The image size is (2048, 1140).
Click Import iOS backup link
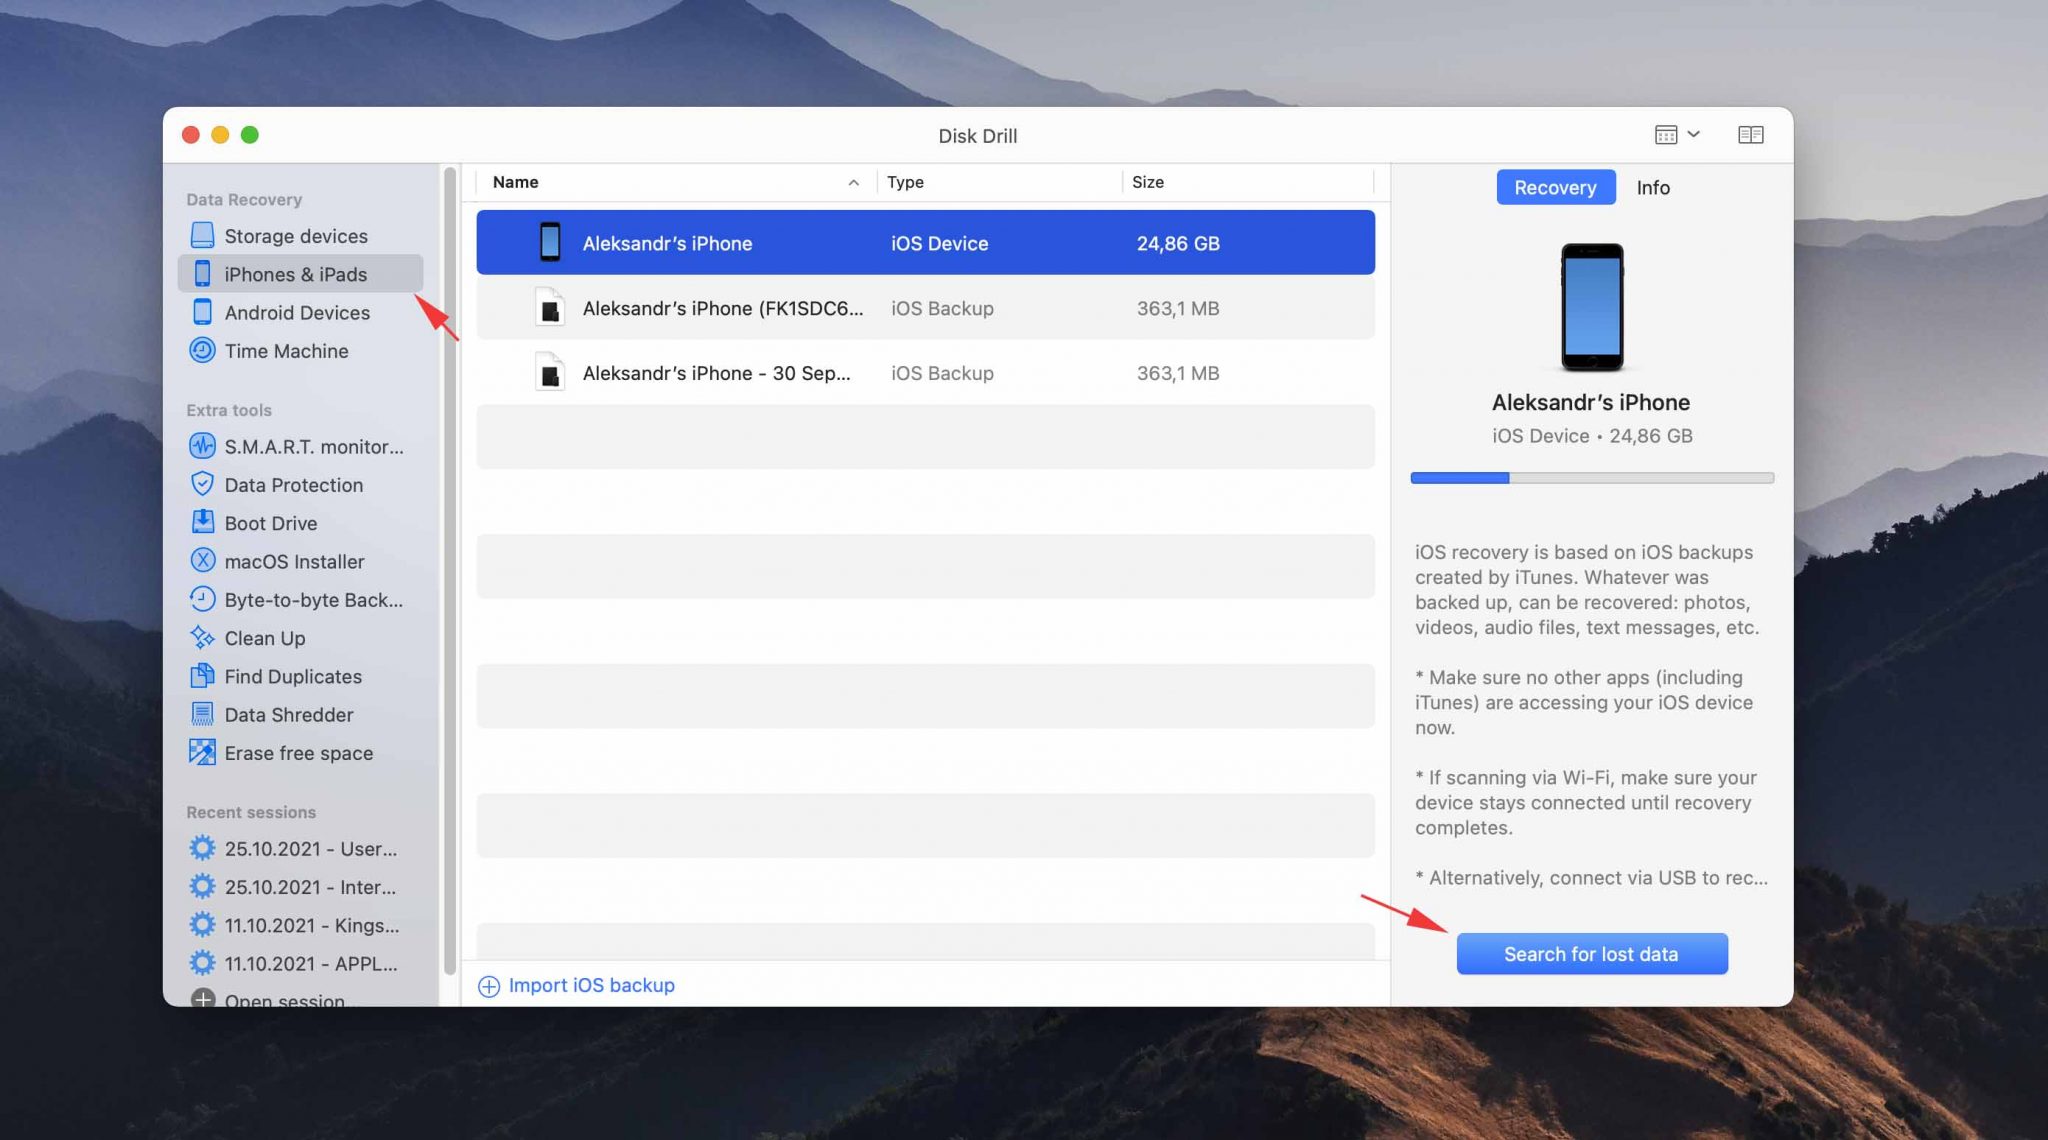592,986
